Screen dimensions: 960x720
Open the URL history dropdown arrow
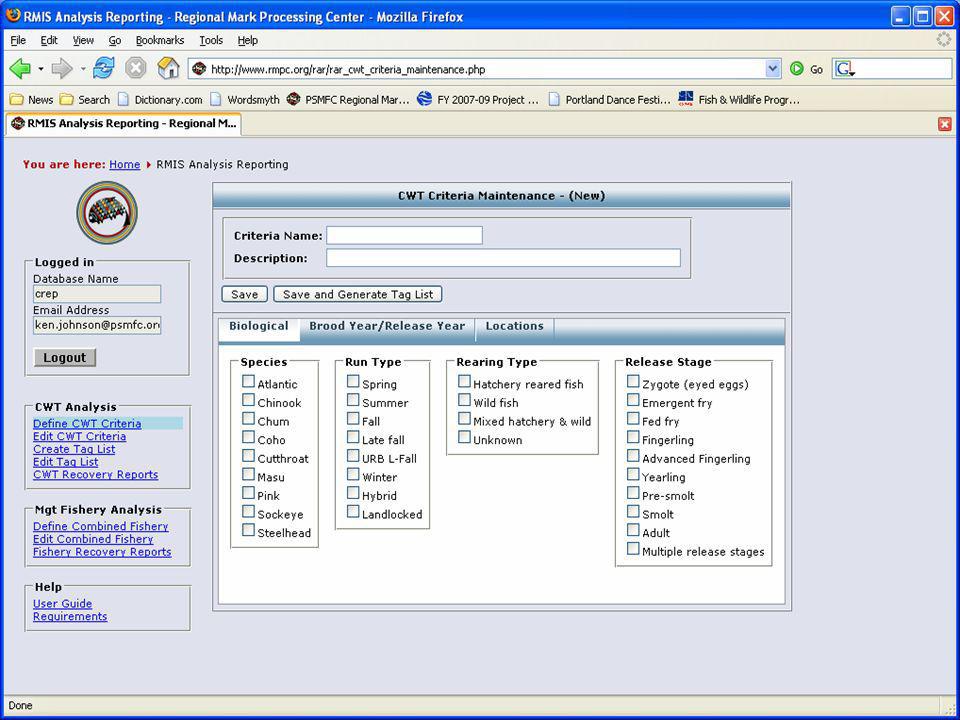pos(773,69)
